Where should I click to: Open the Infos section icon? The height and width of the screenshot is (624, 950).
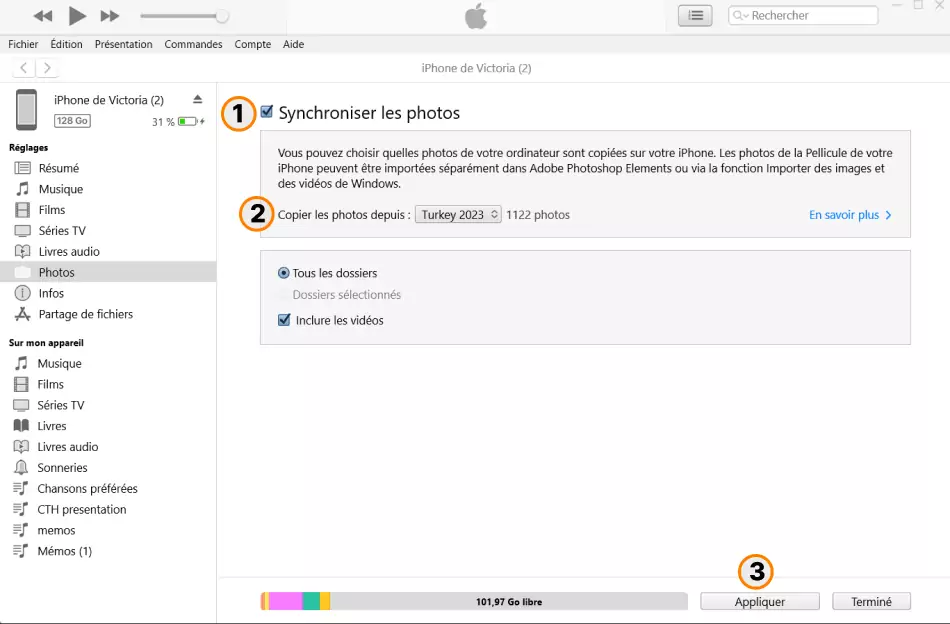pos(22,293)
